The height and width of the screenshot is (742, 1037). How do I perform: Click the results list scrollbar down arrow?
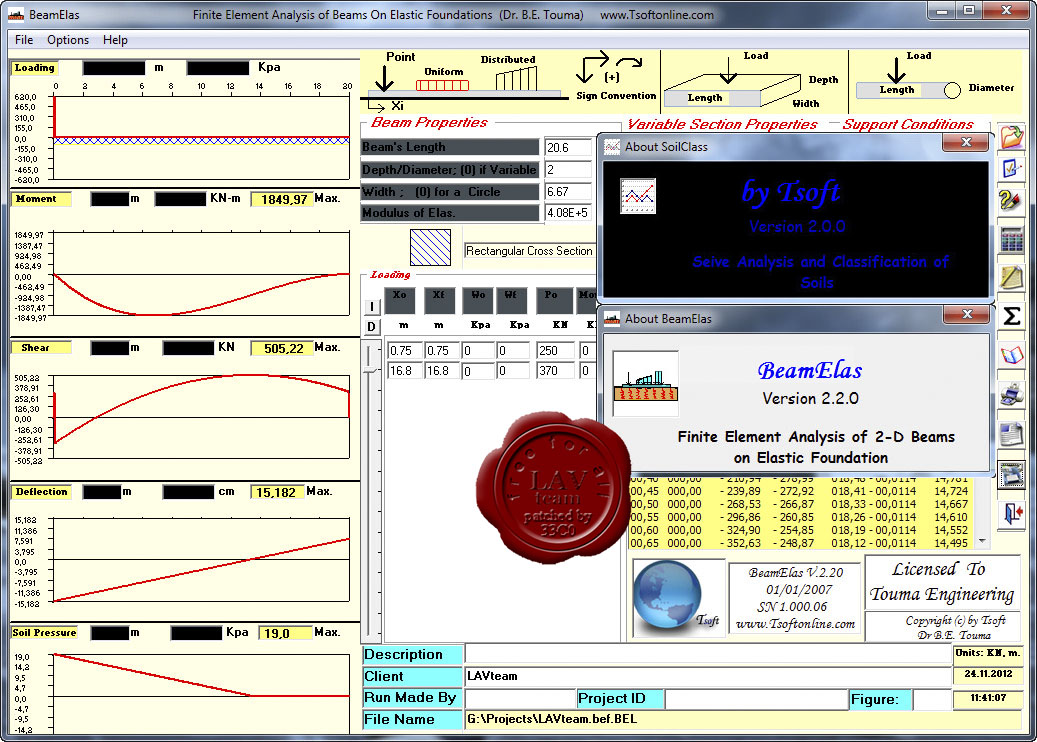[983, 541]
